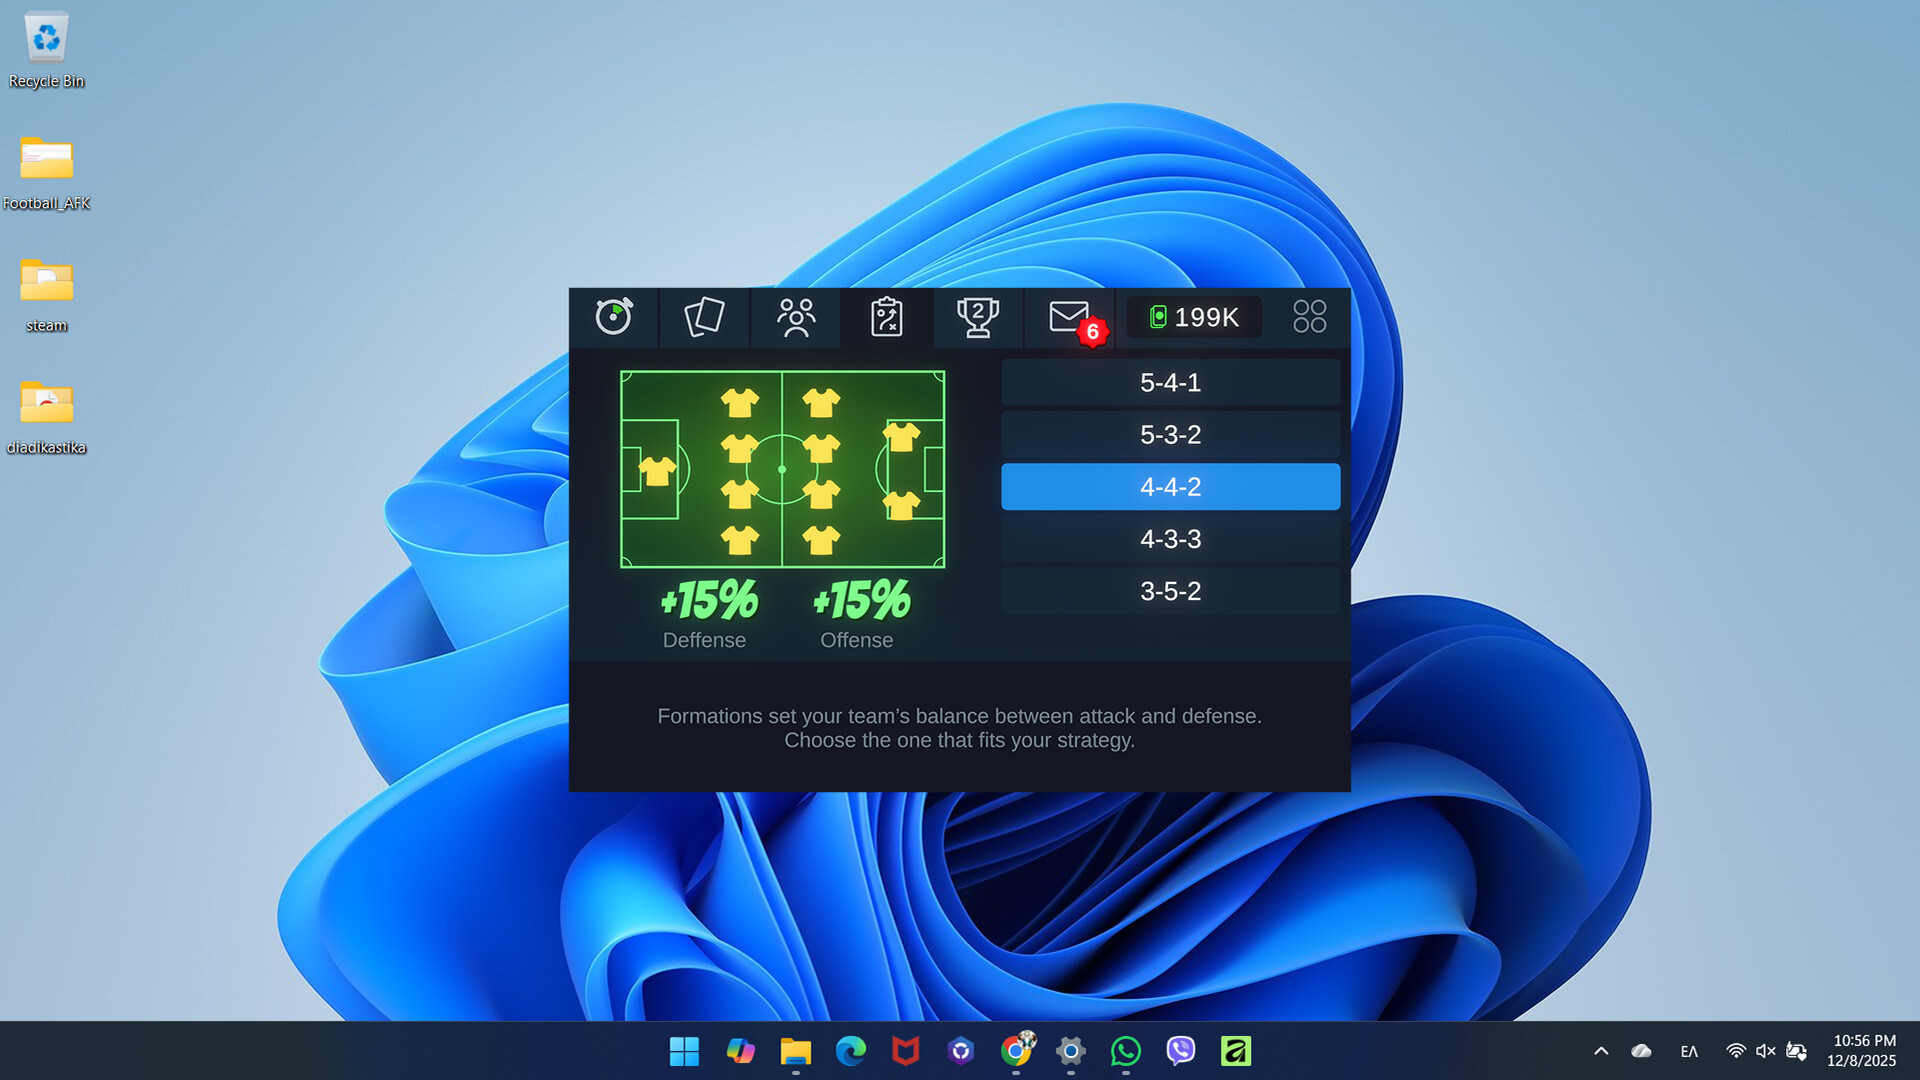
Task: Choose the 4-3-3 formation
Action: (1170, 539)
